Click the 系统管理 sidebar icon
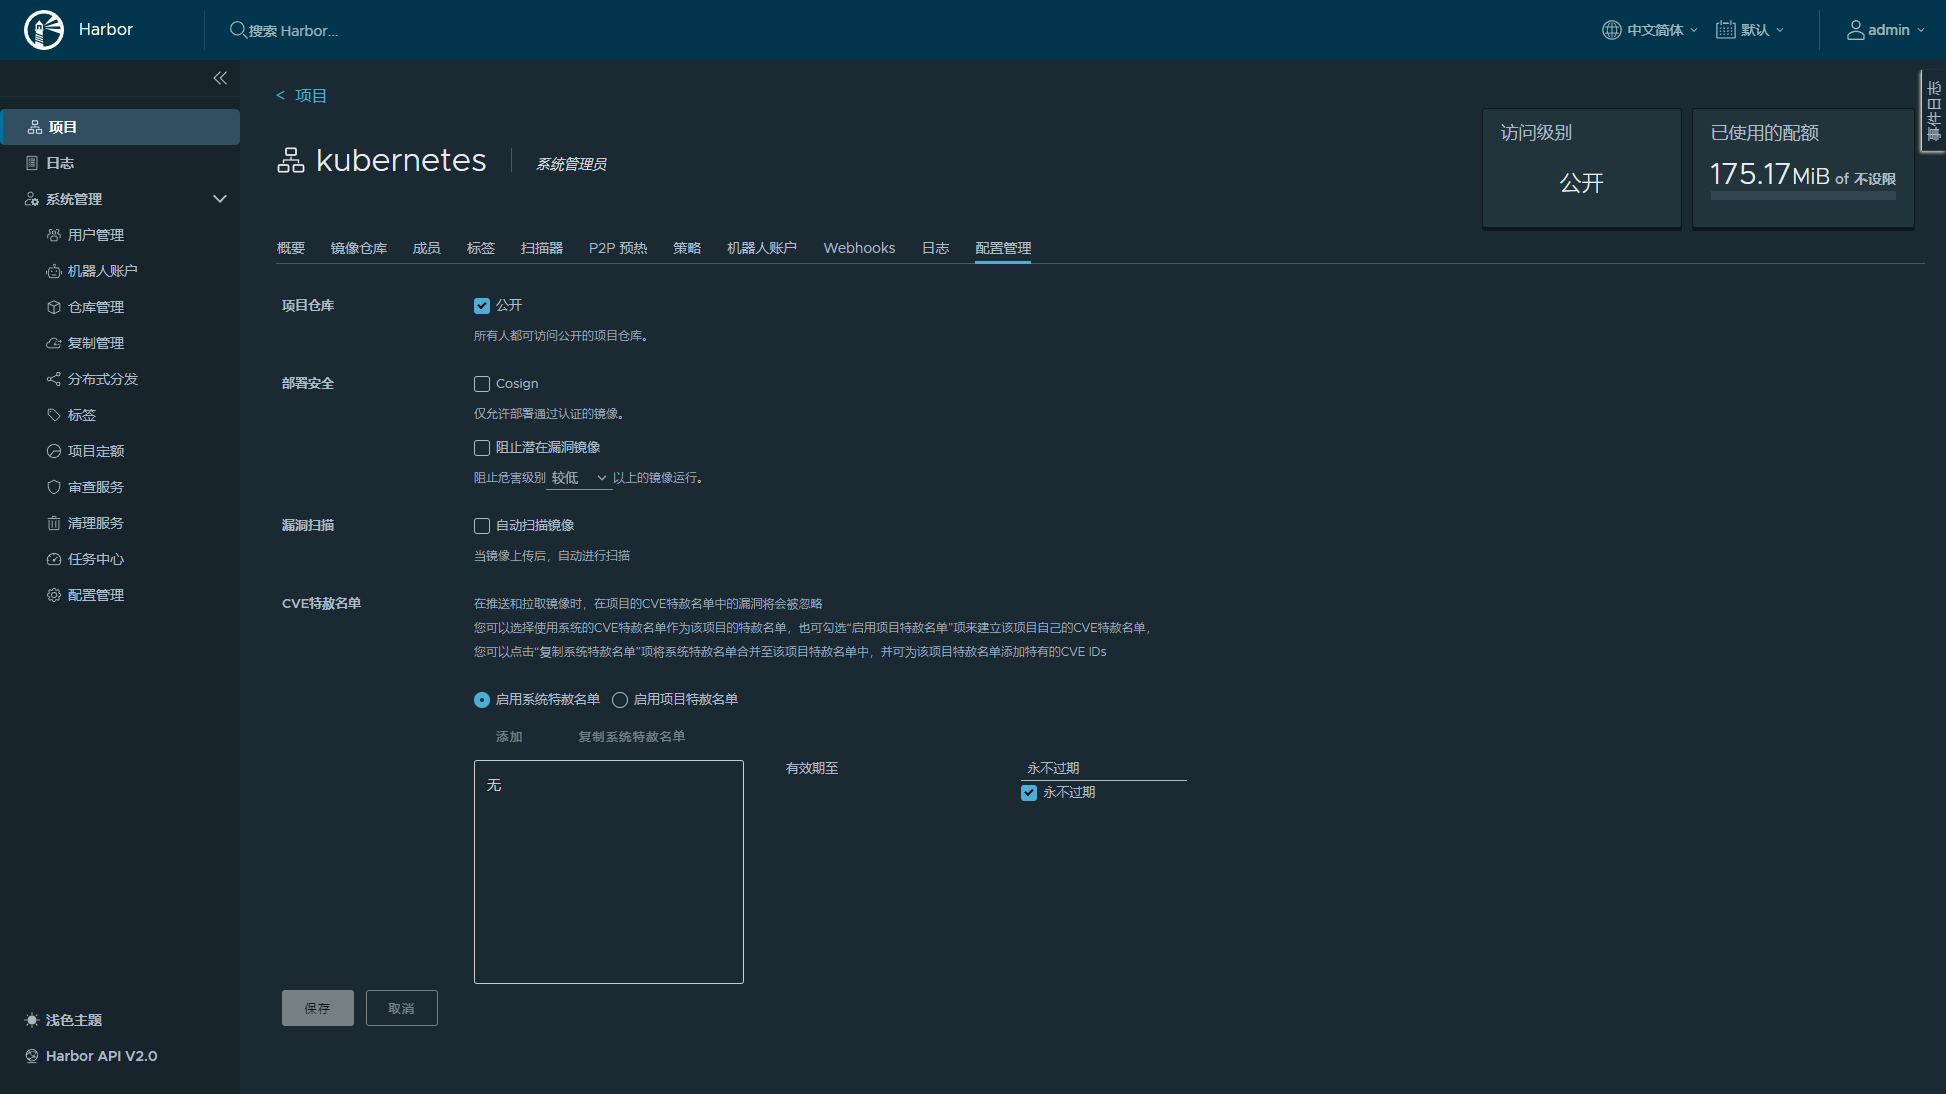 [32, 199]
